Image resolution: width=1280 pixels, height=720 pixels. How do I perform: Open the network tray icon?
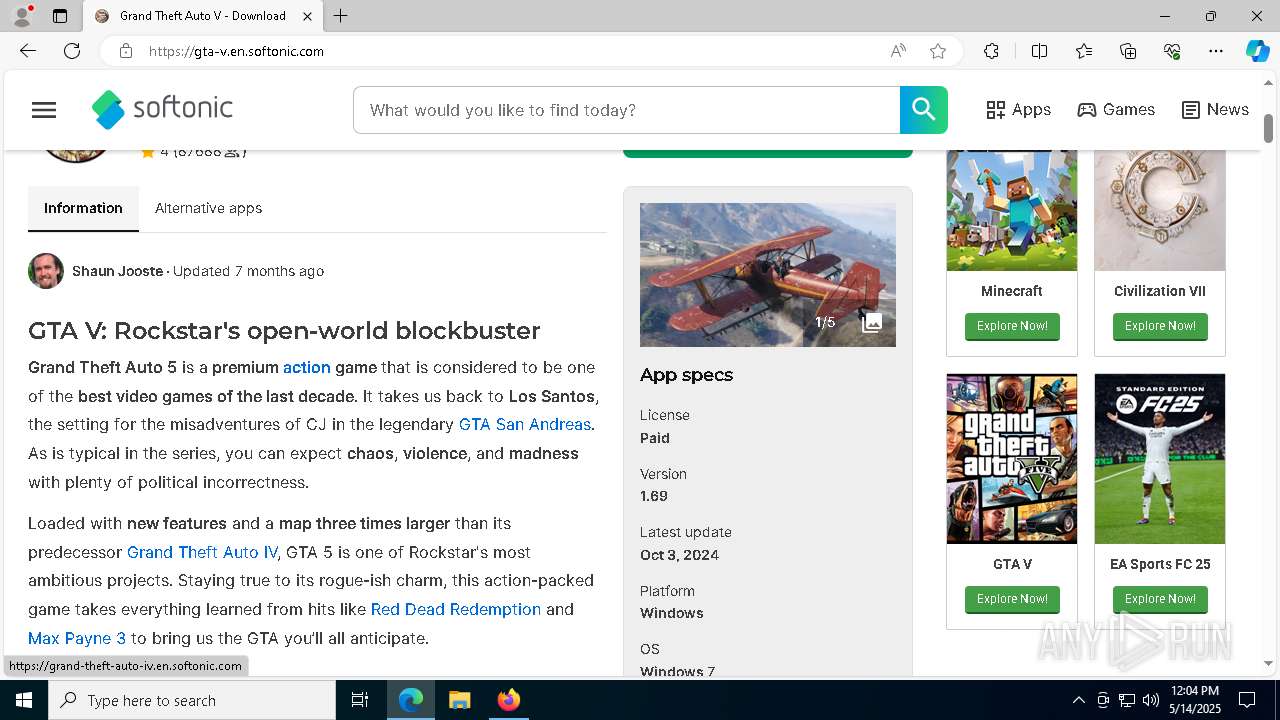[x=1127, y=700]
